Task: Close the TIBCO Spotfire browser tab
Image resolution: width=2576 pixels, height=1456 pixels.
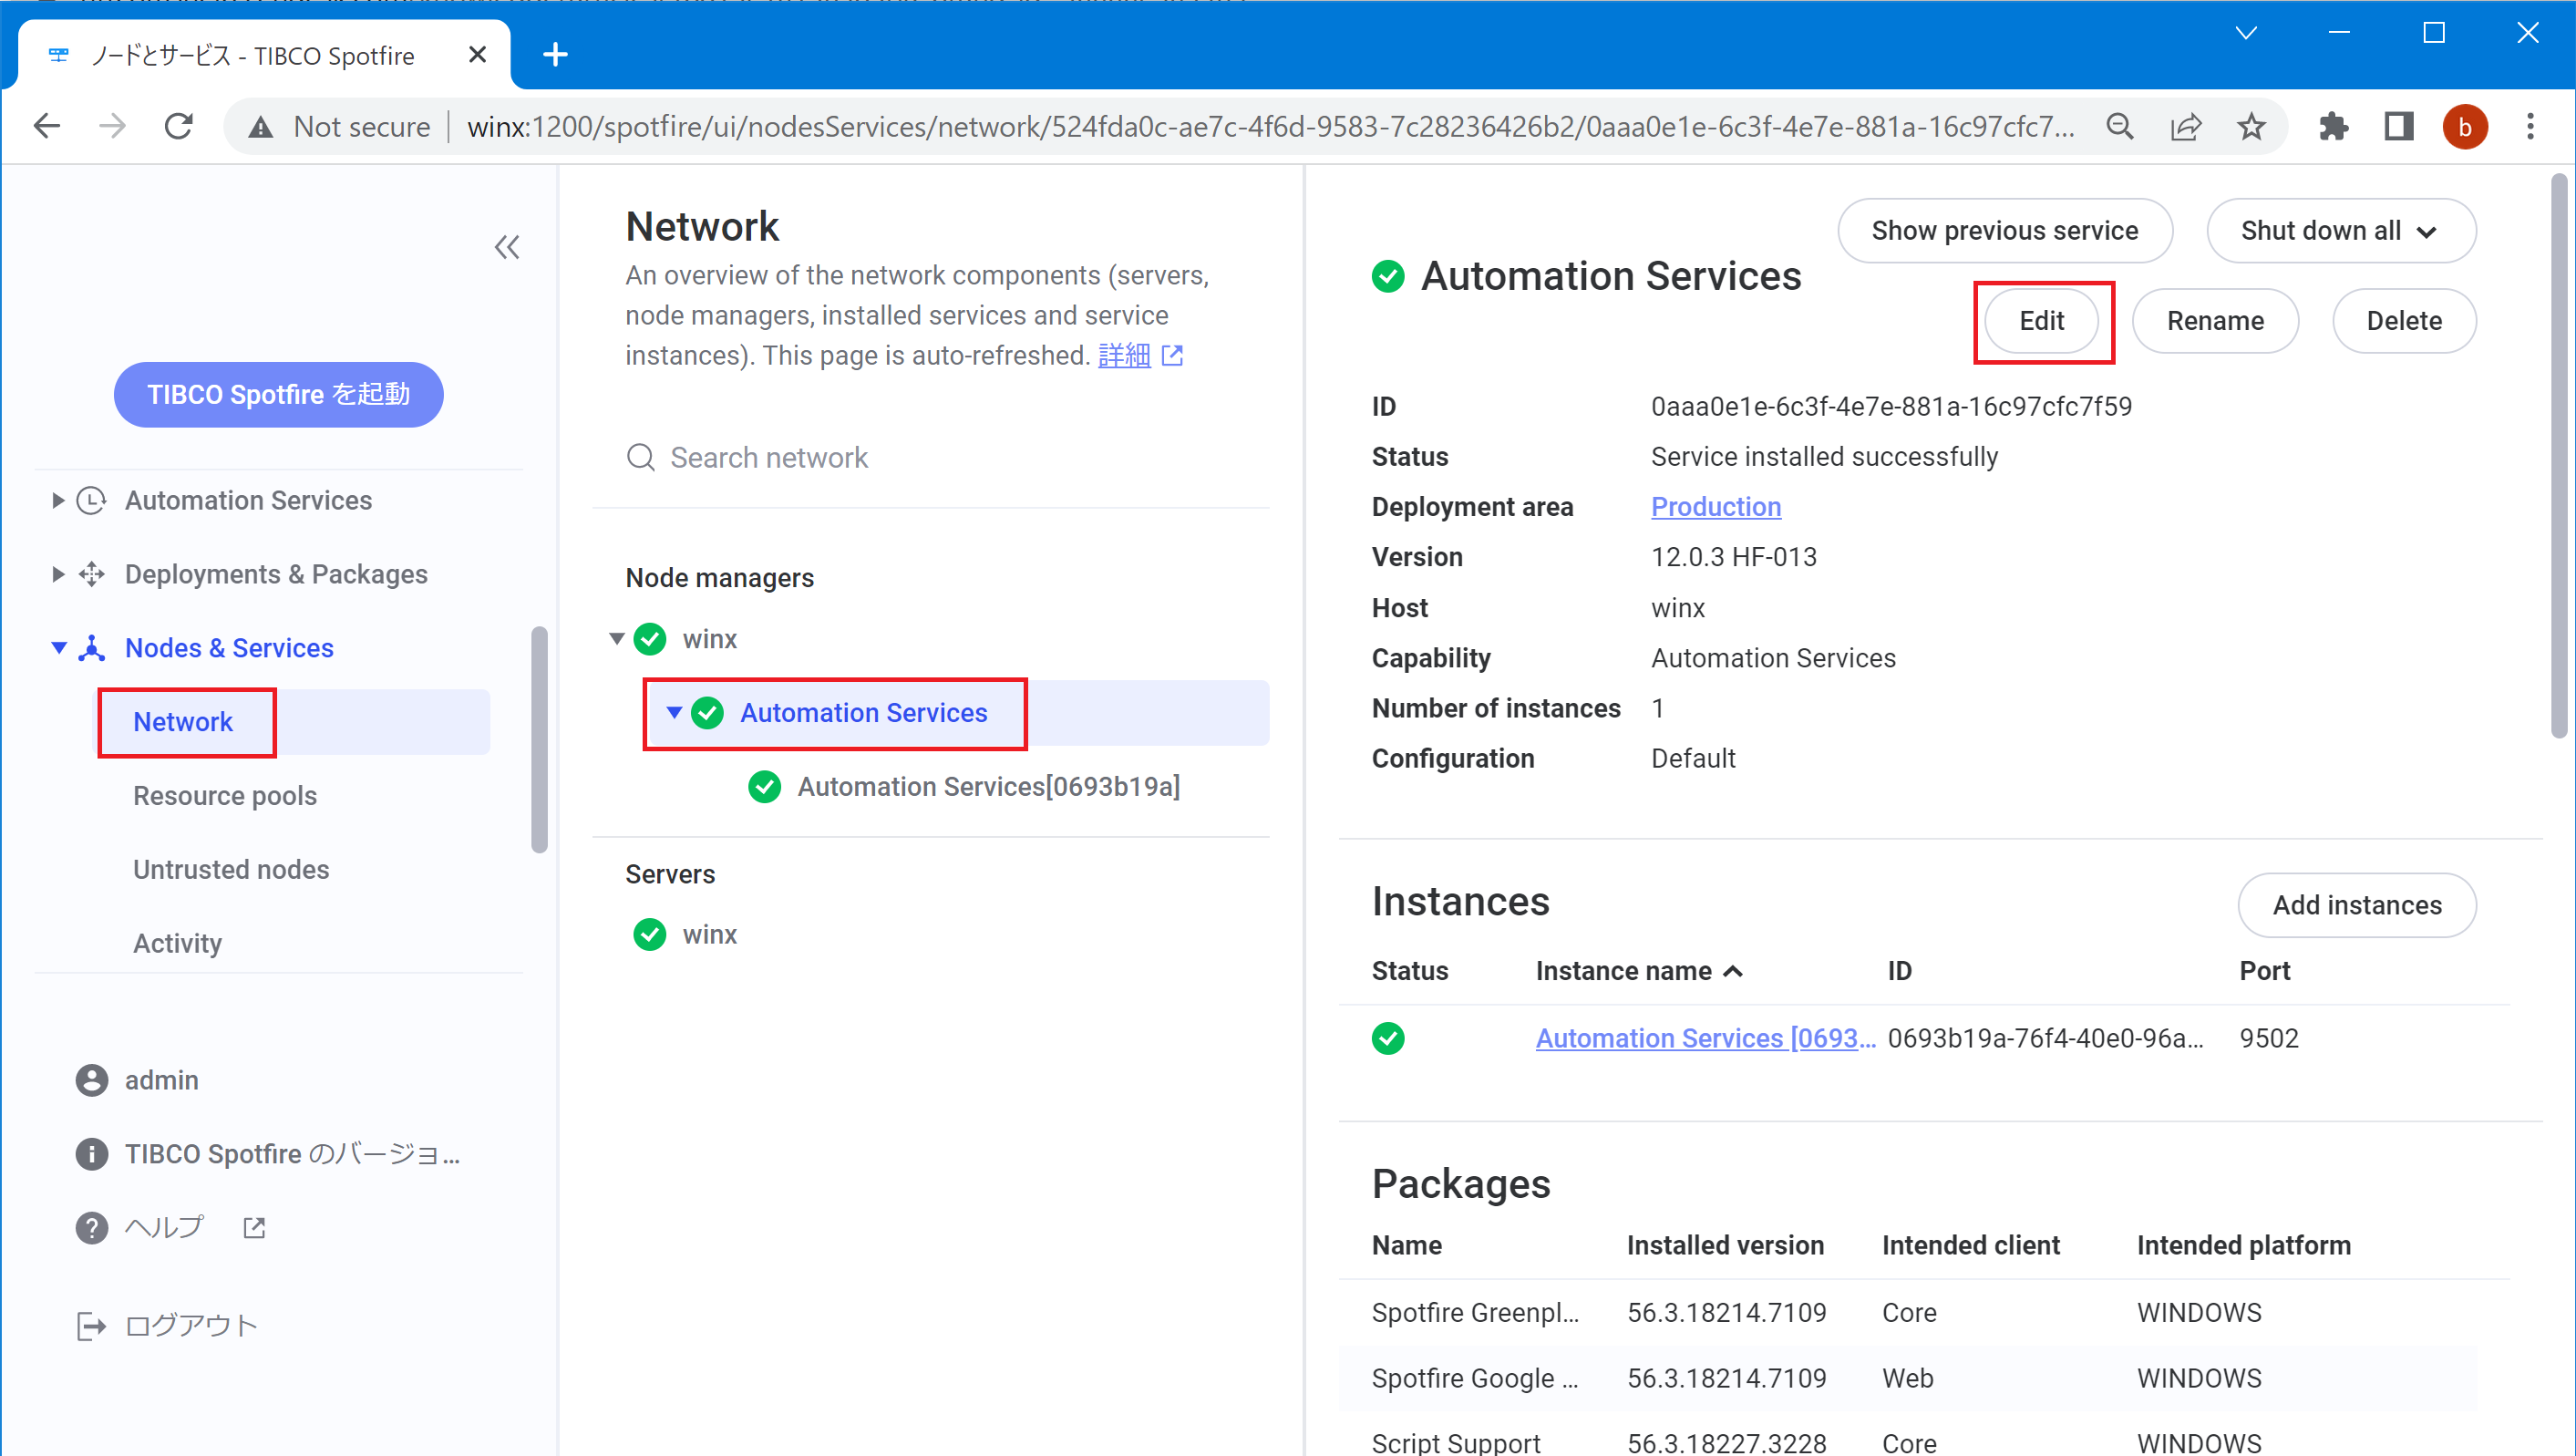Action: click(477, 54)
